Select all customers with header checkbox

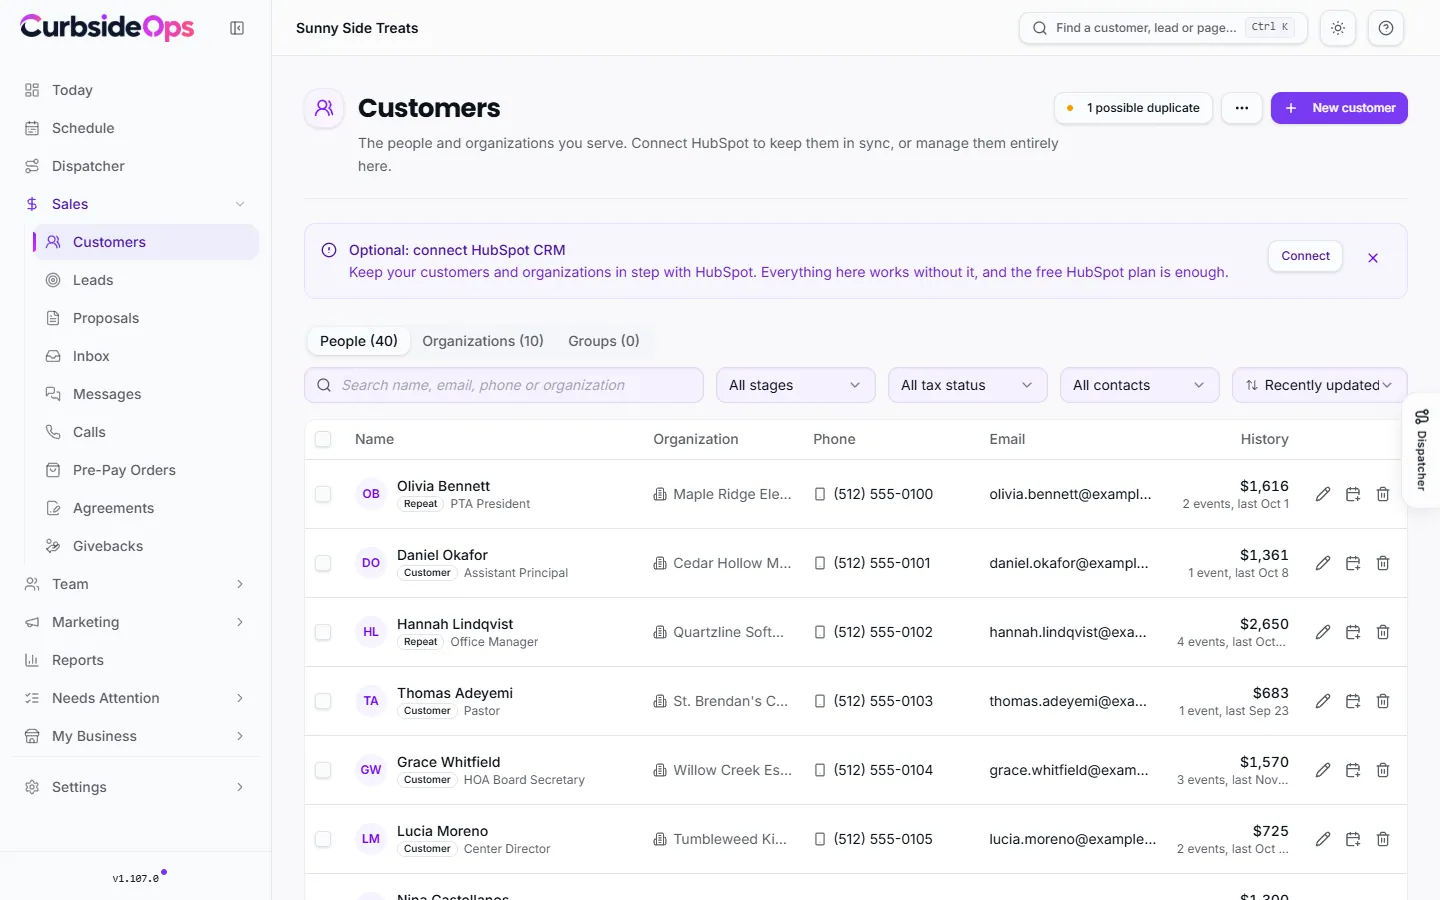(x=323, y=439)
